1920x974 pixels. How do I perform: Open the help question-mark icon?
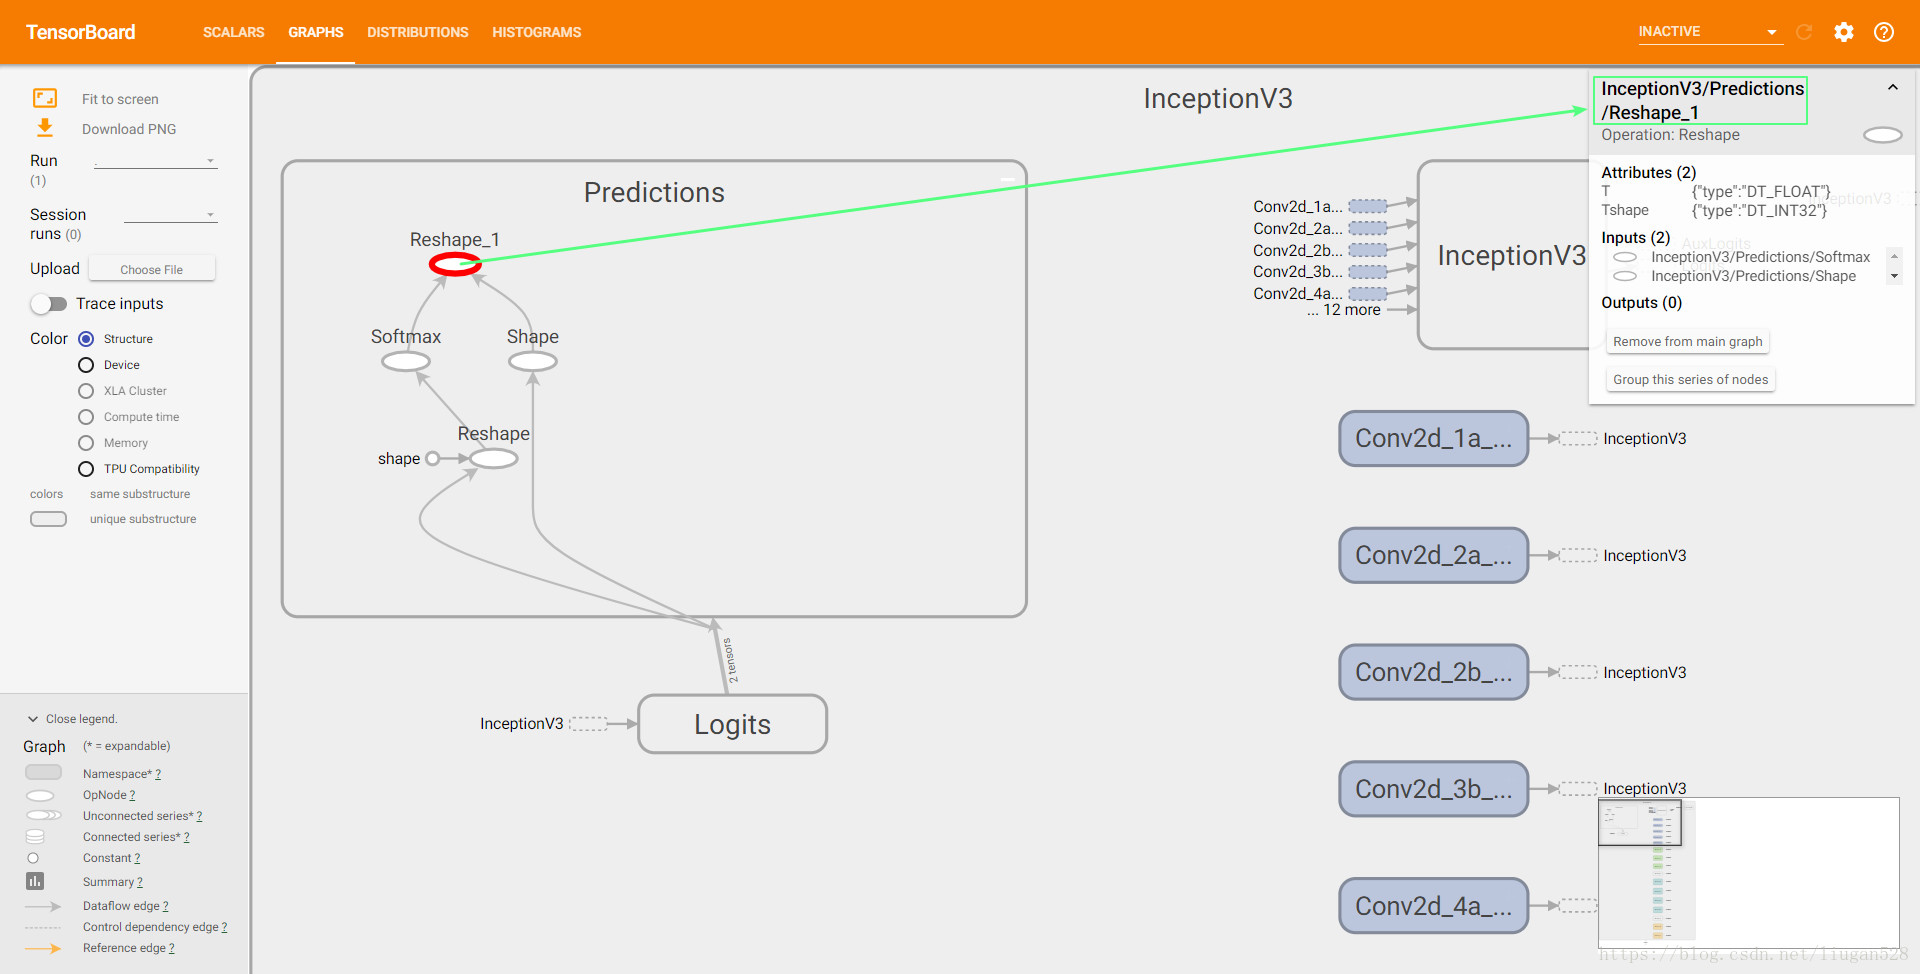tap(1884, 32)
